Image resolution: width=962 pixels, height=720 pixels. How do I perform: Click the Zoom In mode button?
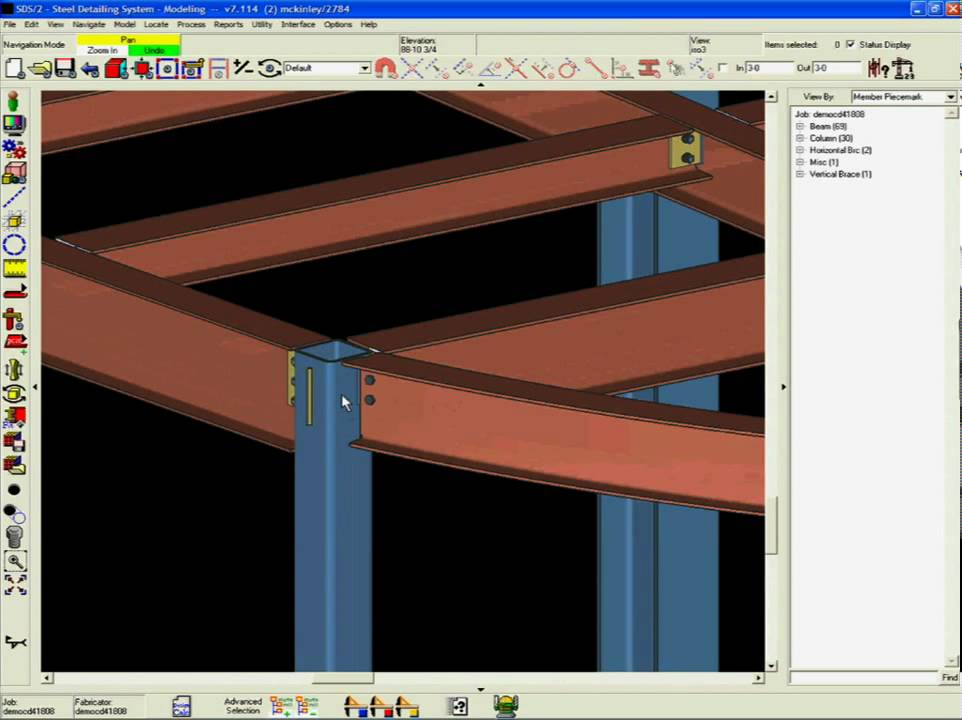tap(102, 50)
